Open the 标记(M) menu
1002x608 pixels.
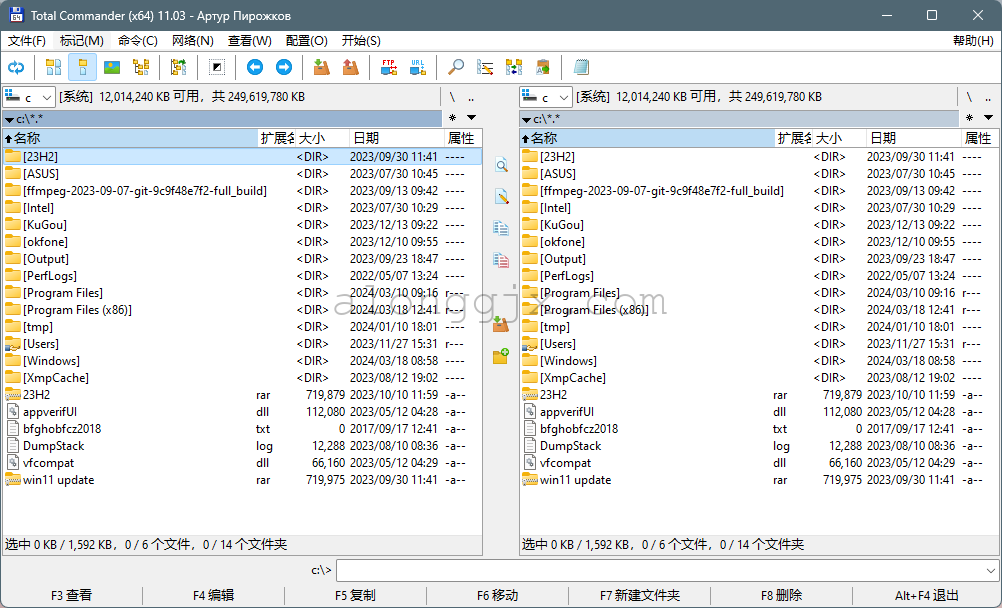click(x=82, y=41)
